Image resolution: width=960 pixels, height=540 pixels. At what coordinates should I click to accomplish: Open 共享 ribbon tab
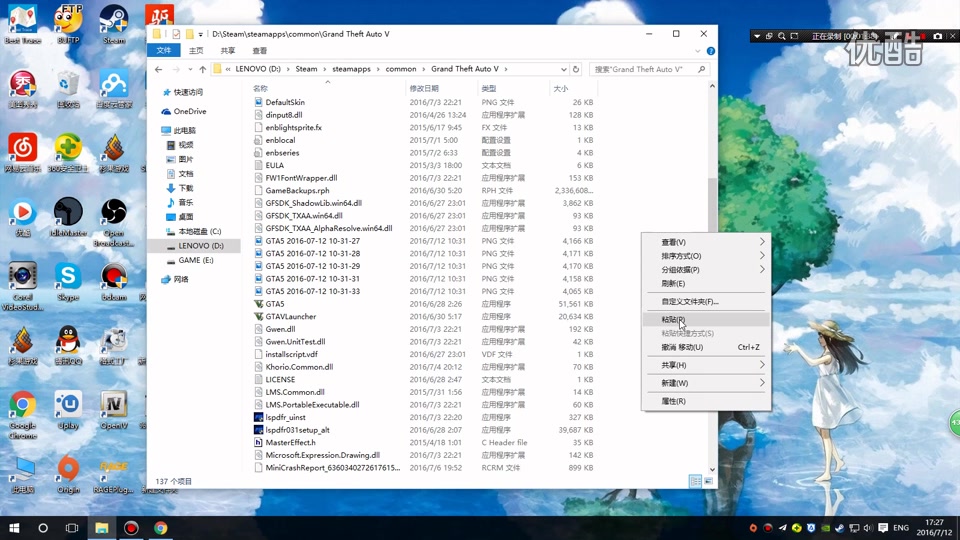(x=228, y=51)
